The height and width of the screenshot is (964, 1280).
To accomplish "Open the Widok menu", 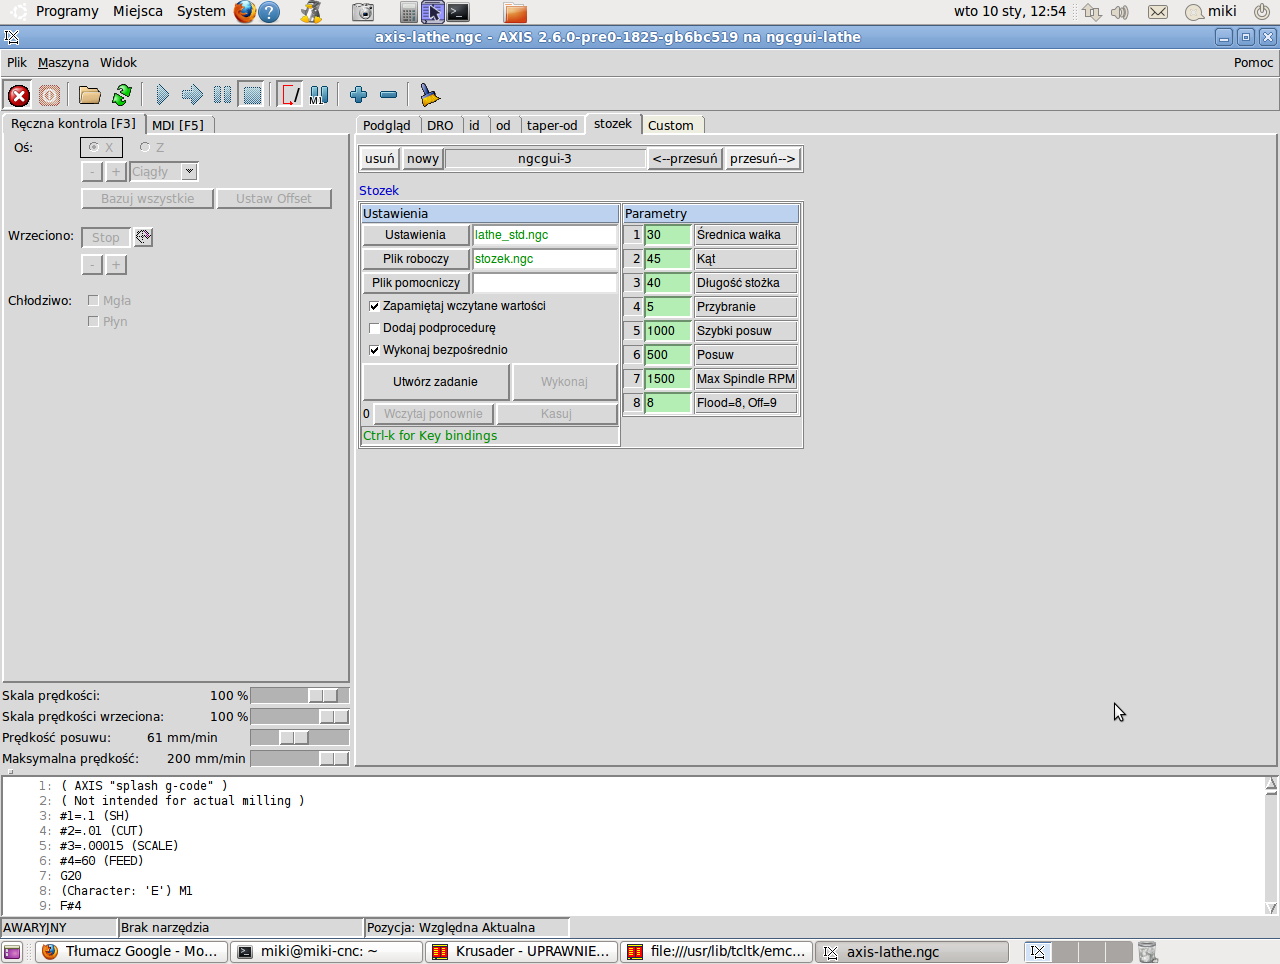I will (118, 62).
